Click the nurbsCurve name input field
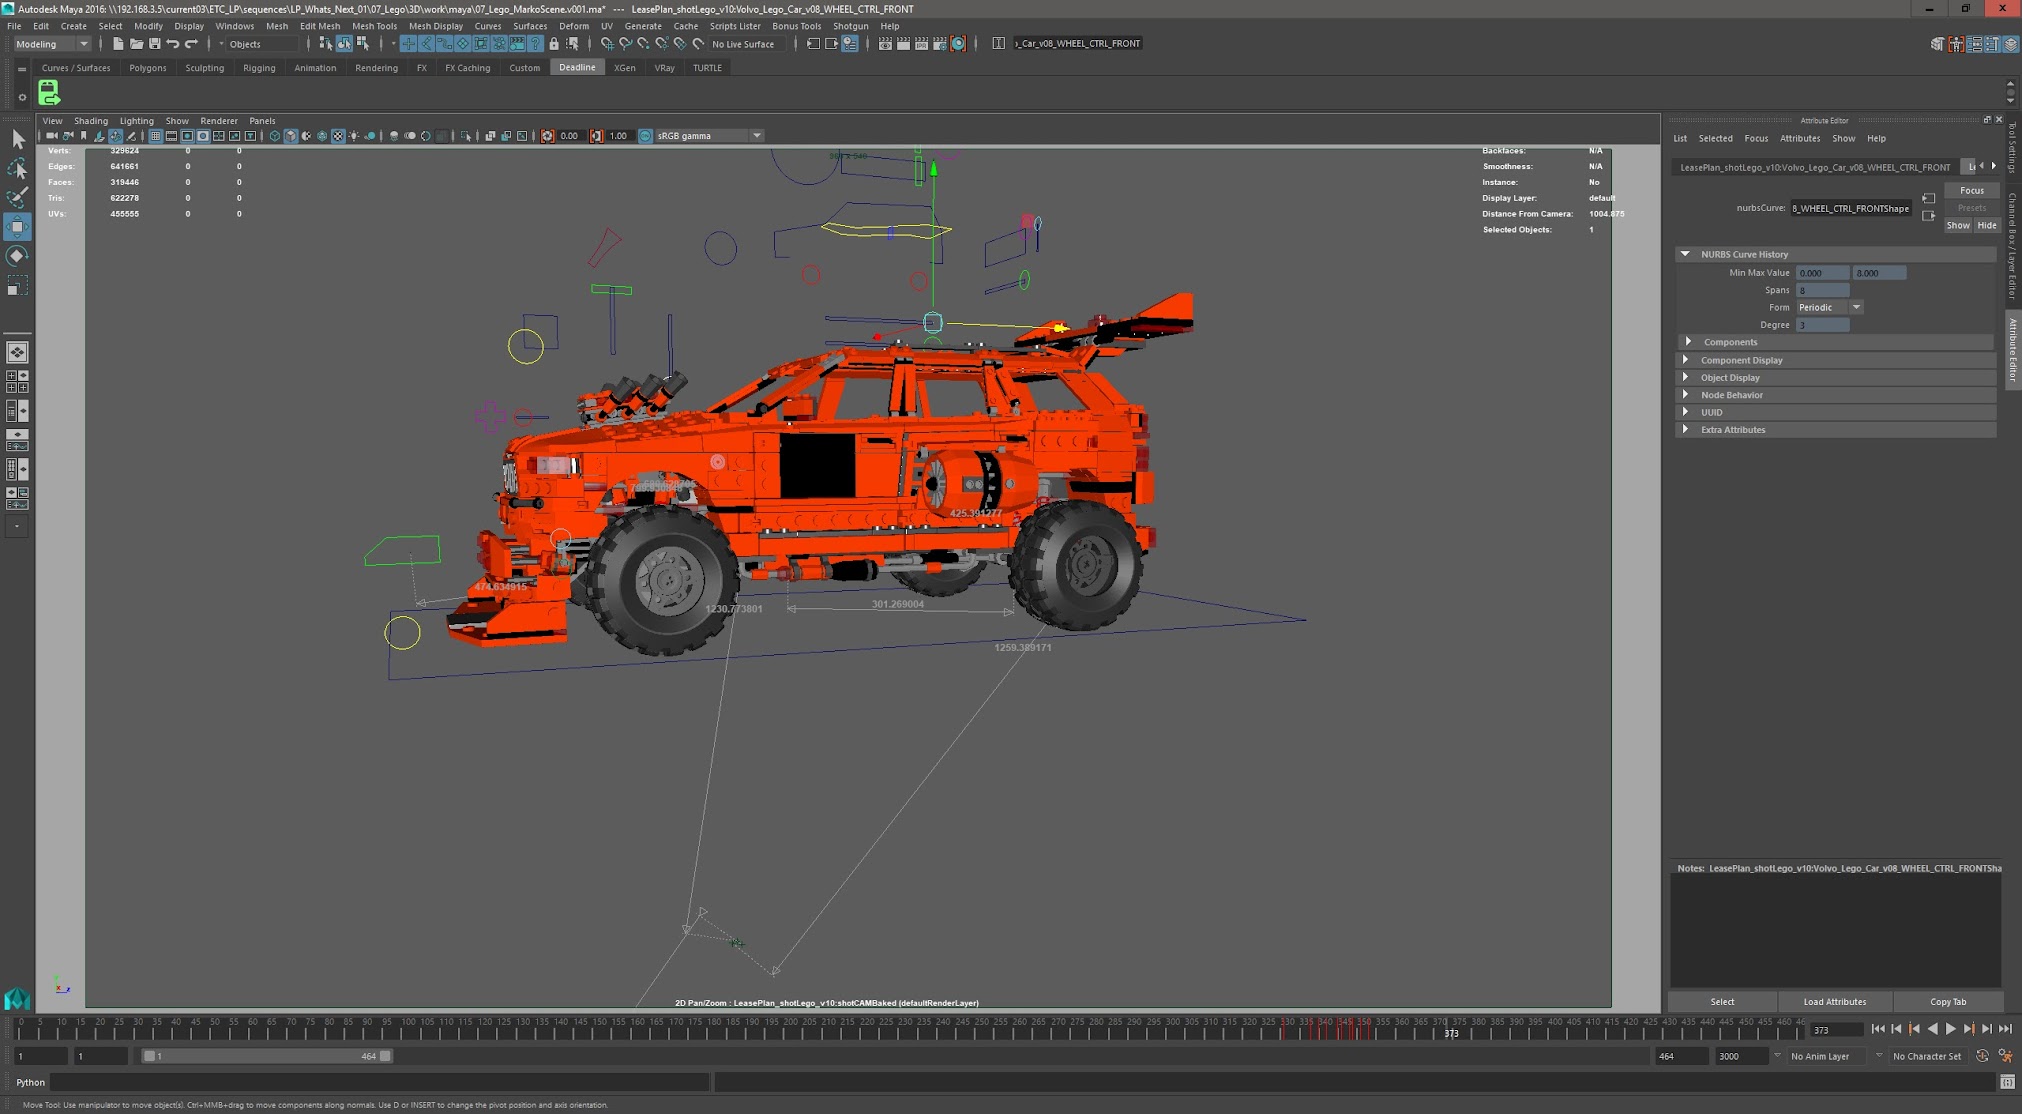Screen dimensions: 2022x1114 point(1850,208)
